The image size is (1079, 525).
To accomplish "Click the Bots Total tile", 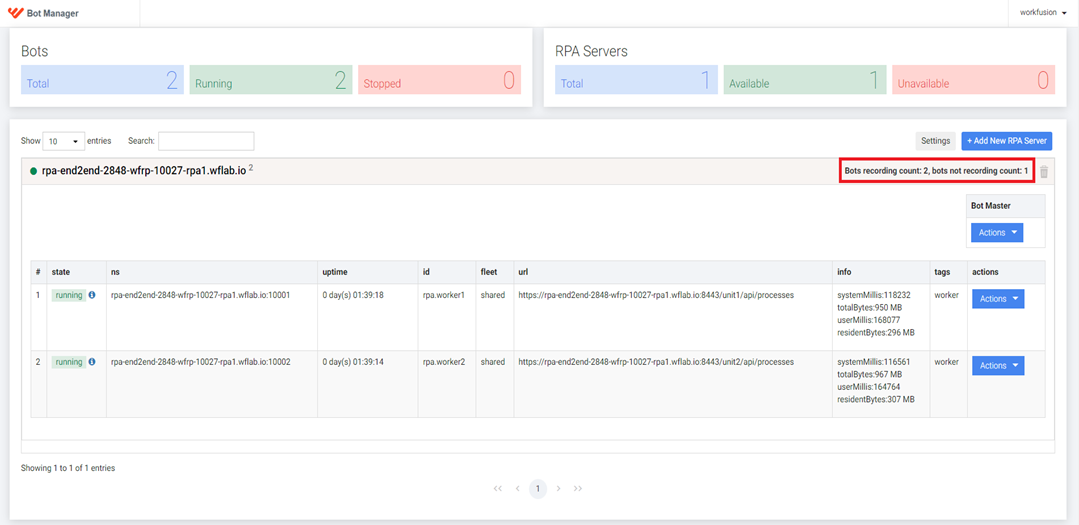I will [103, 80].
